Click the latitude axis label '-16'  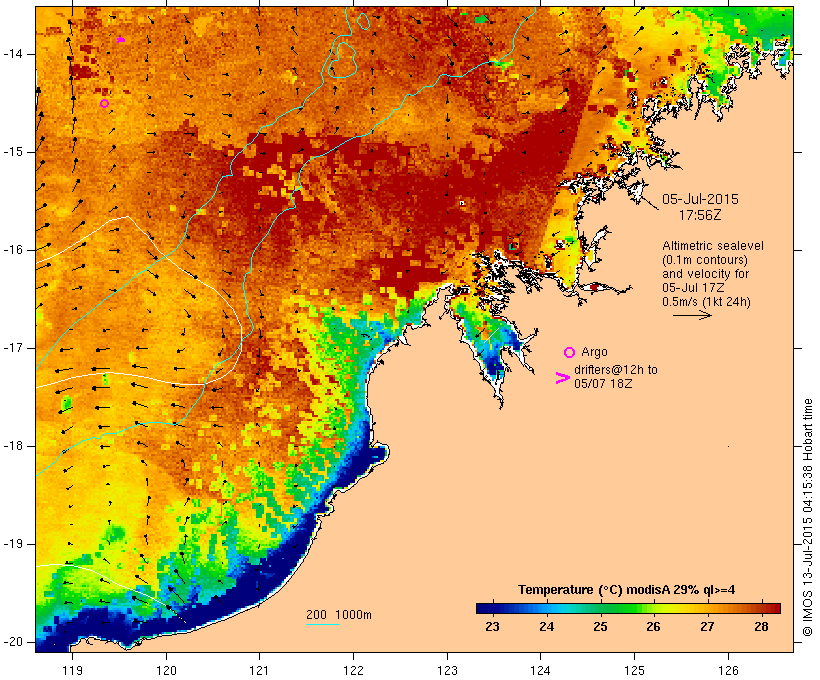coord(12,250)
